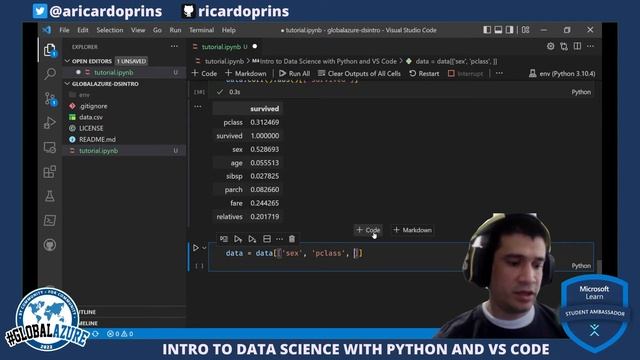Open the Search view in activity bar
The width and height of the screenshot is (640, 360).
point(50,74)
